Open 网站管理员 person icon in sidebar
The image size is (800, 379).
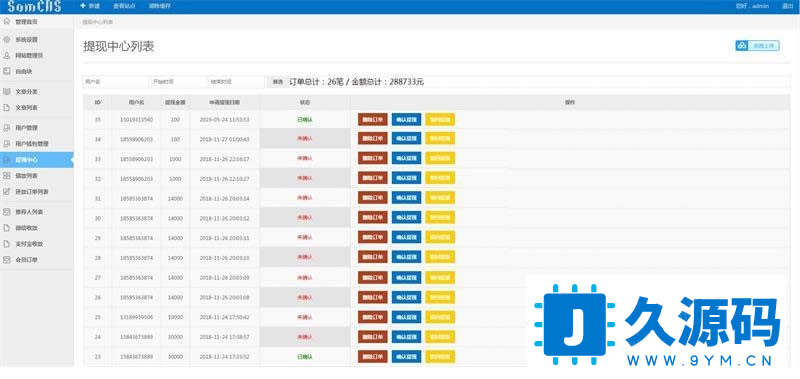(x=7, y=55)
